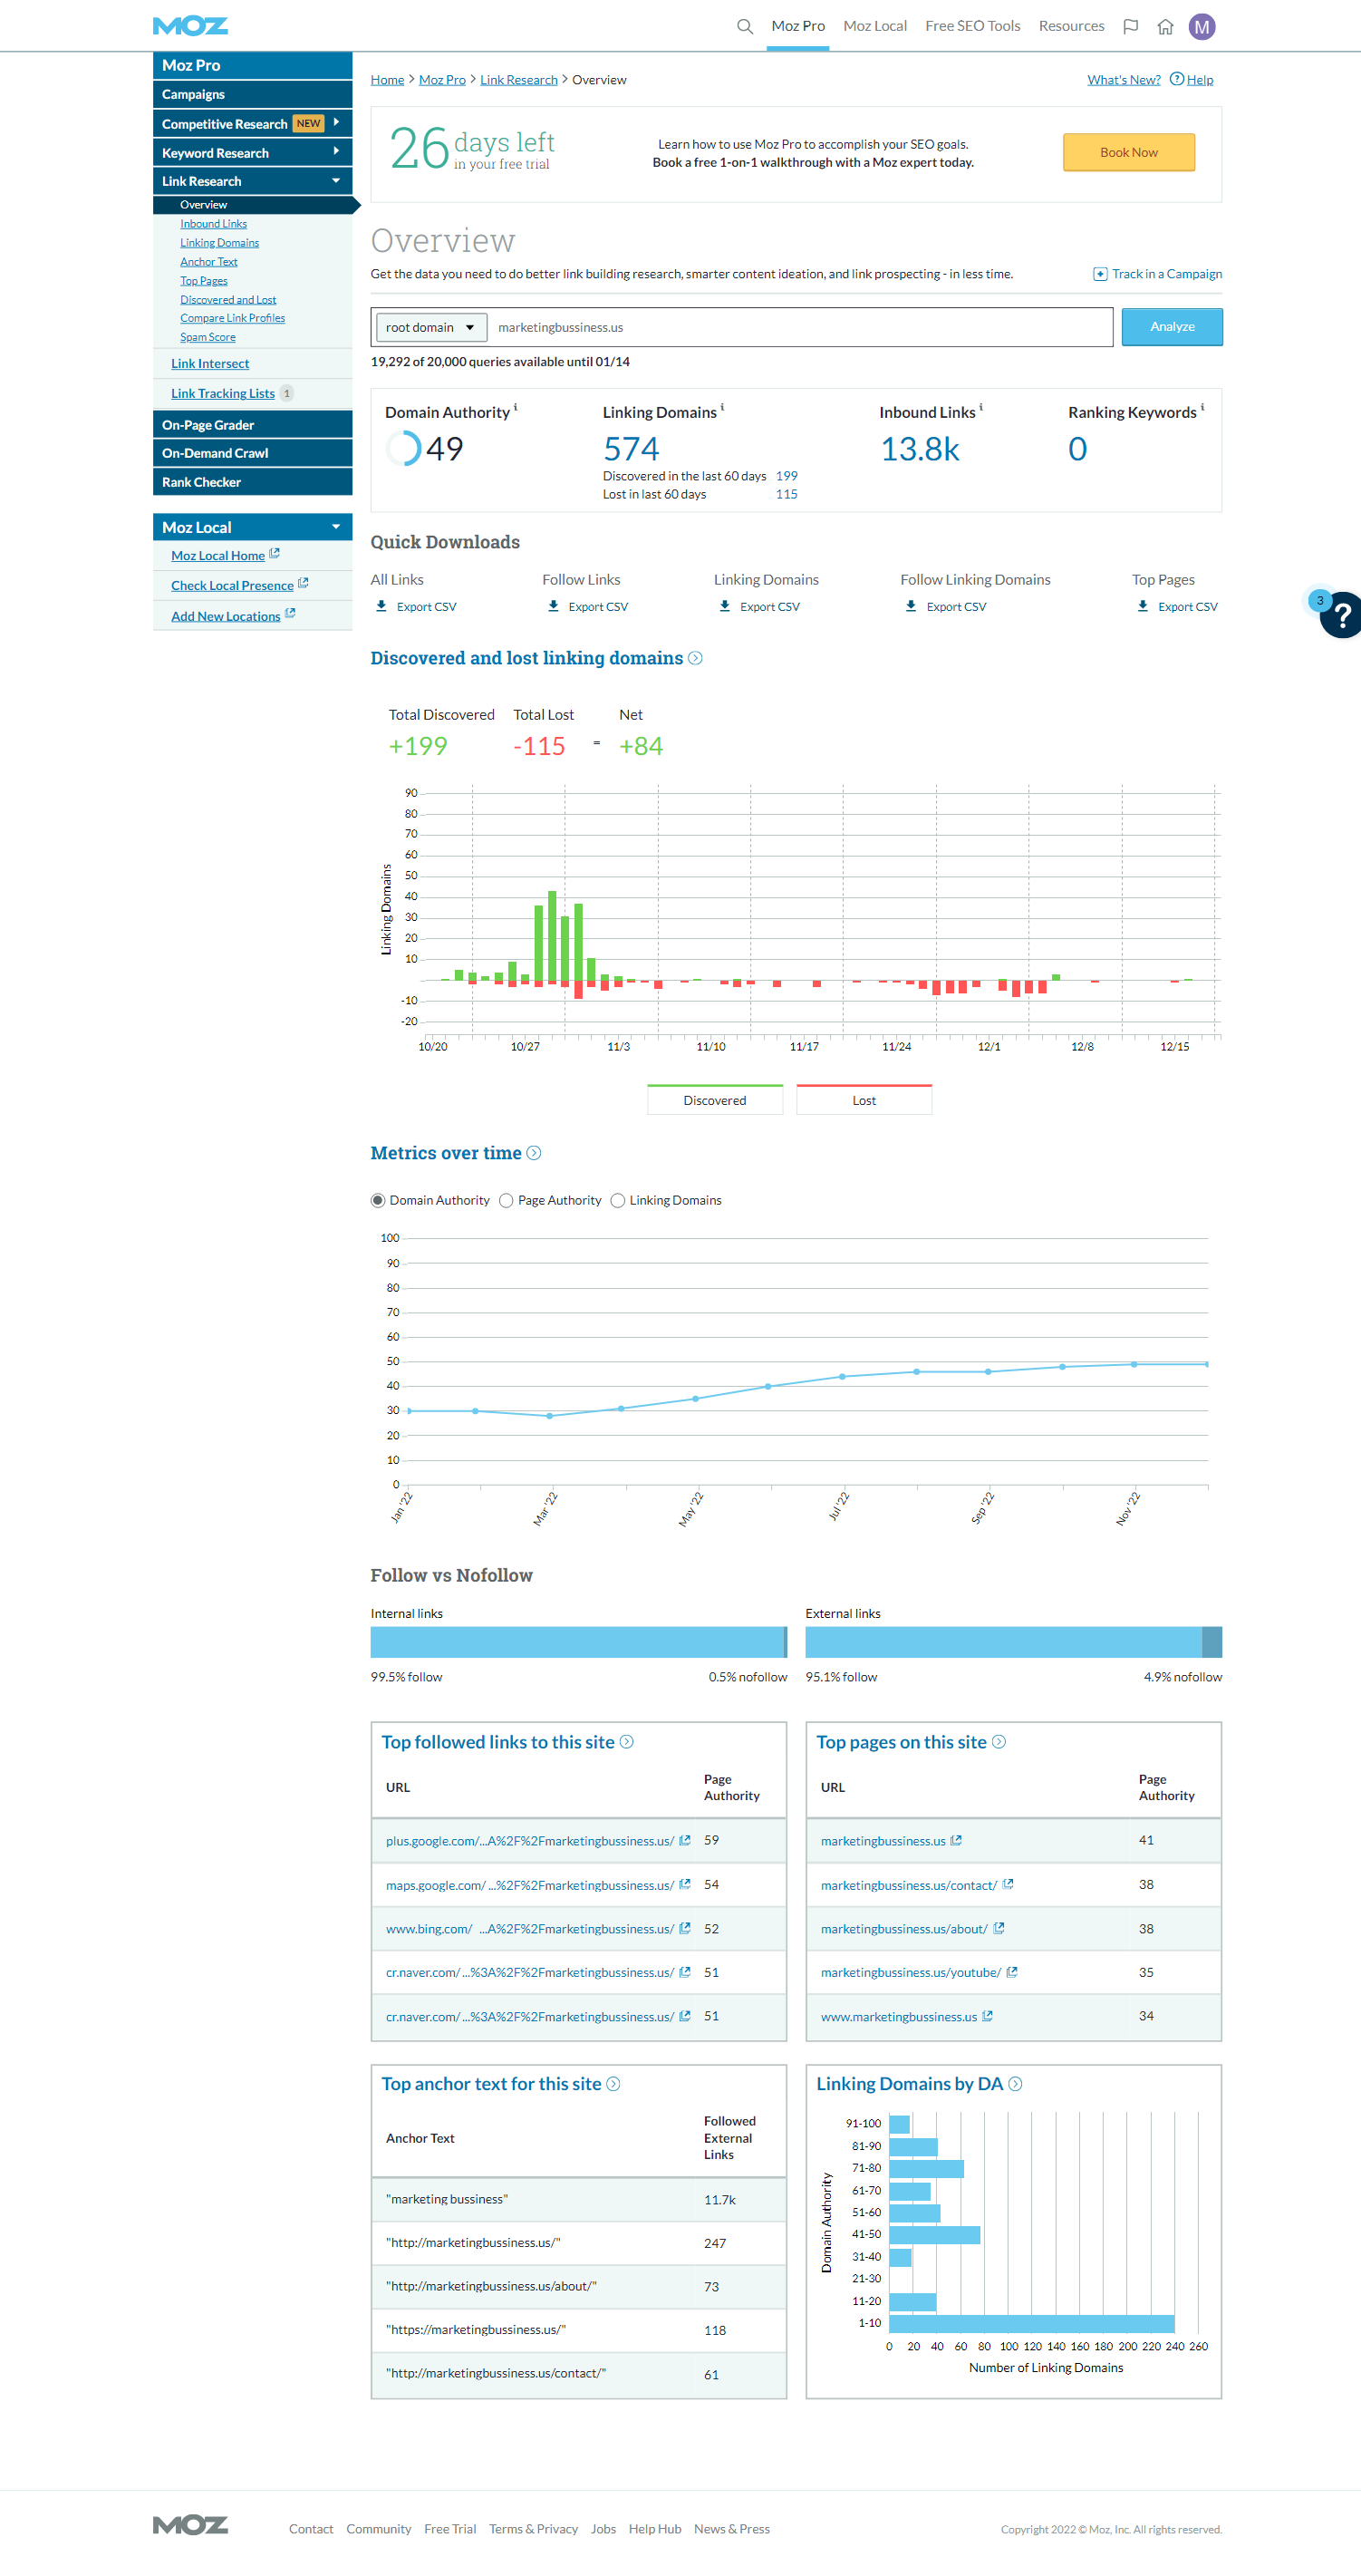Open the floating help widget question mark
1361x2576 pixels.
1342,615
